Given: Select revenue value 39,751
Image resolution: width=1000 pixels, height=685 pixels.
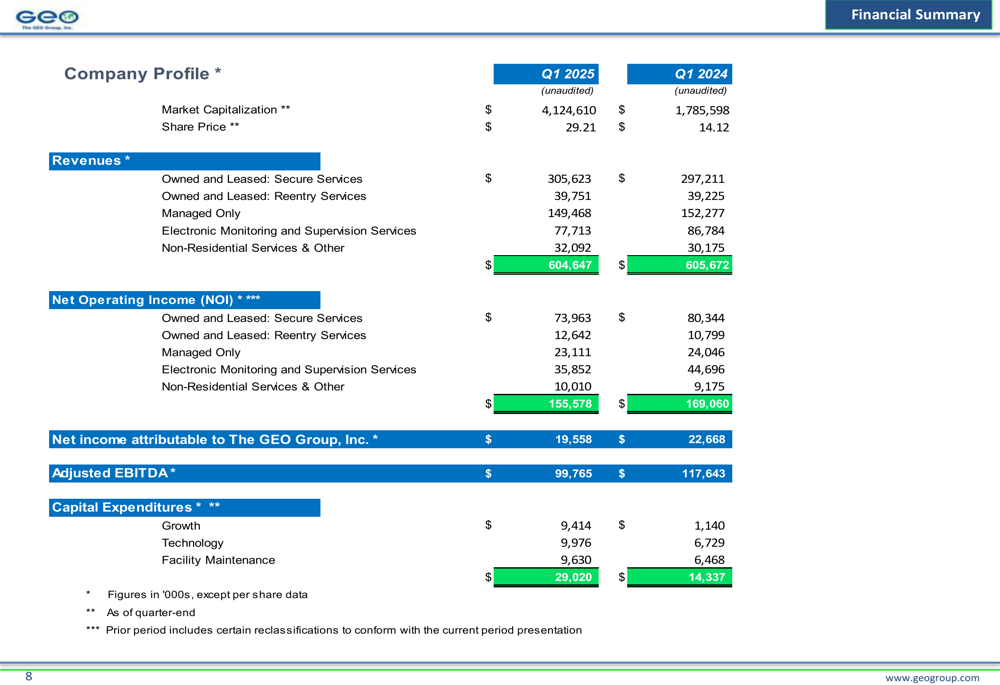Looking at the screenshot, I should tap(572, 196).
